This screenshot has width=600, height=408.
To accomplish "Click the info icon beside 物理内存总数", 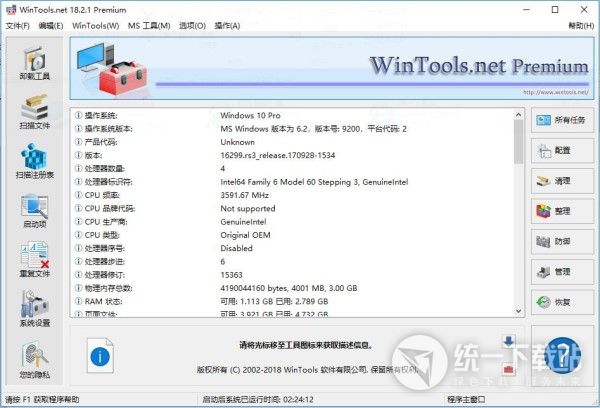I will pyautogui.click(x=78, y=288).
